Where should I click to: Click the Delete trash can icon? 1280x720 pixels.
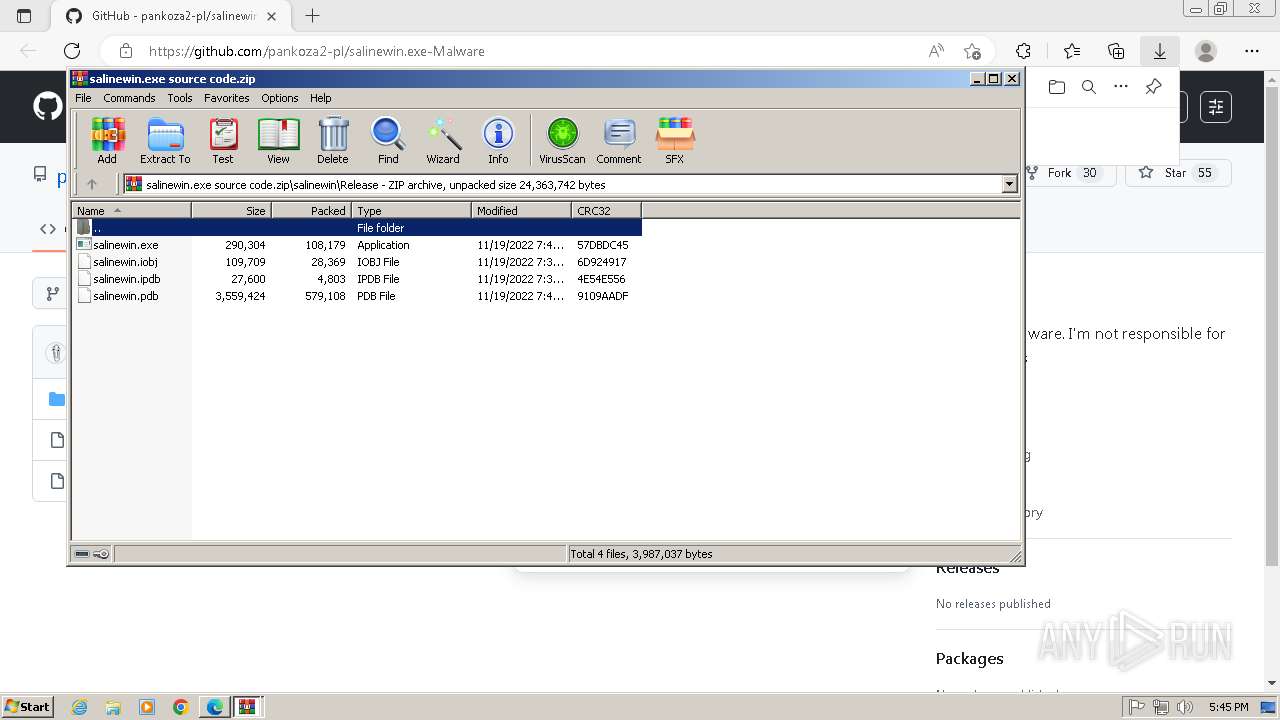click(x=333, y=141)
